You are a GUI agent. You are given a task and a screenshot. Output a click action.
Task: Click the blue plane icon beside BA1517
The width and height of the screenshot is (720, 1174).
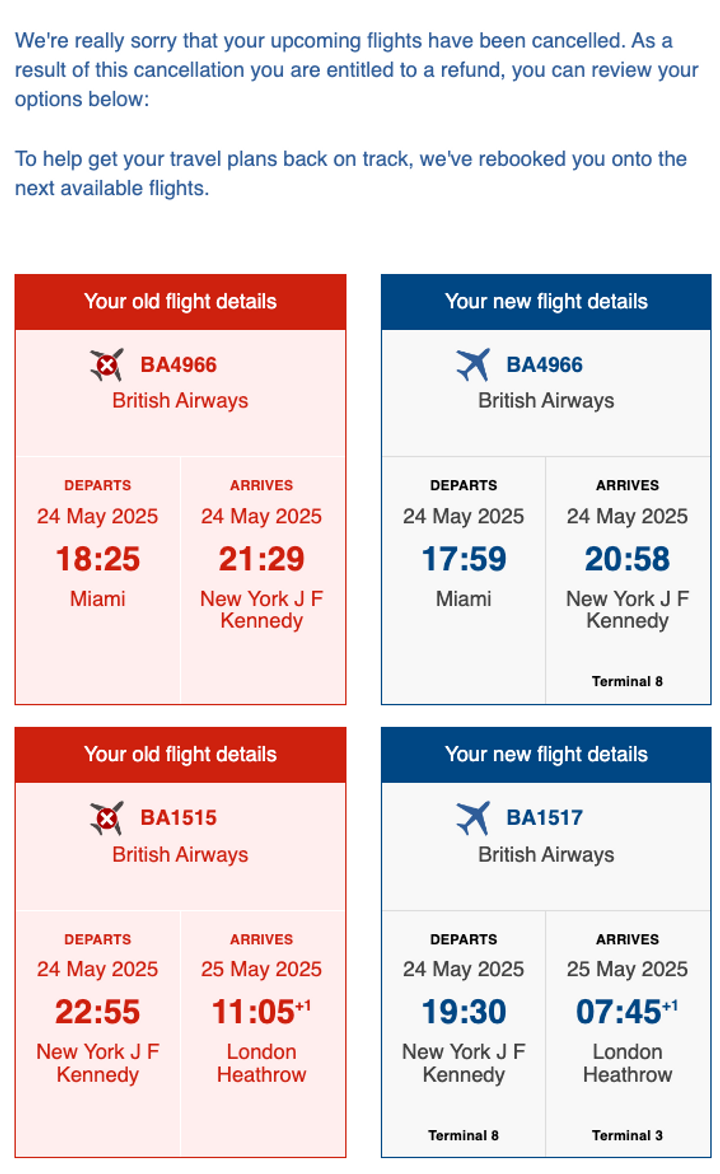pyautogui.click(x=473, y=818)
